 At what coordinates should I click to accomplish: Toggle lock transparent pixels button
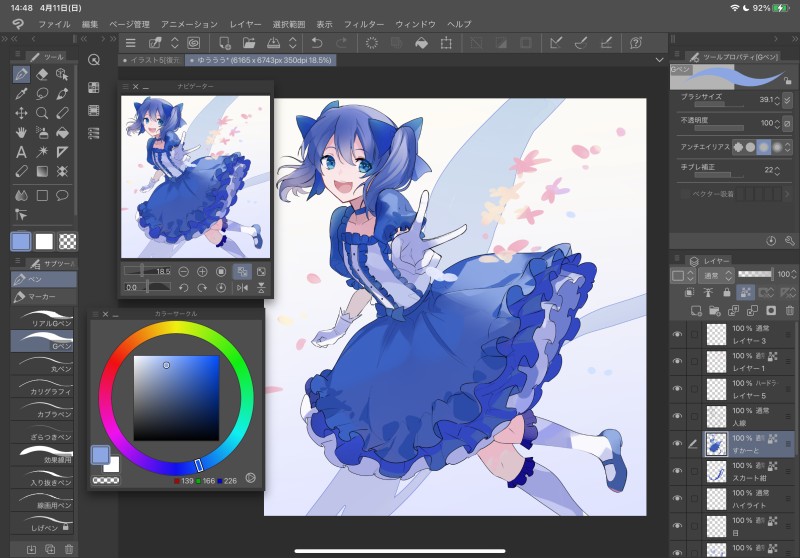tap(745, 293)
